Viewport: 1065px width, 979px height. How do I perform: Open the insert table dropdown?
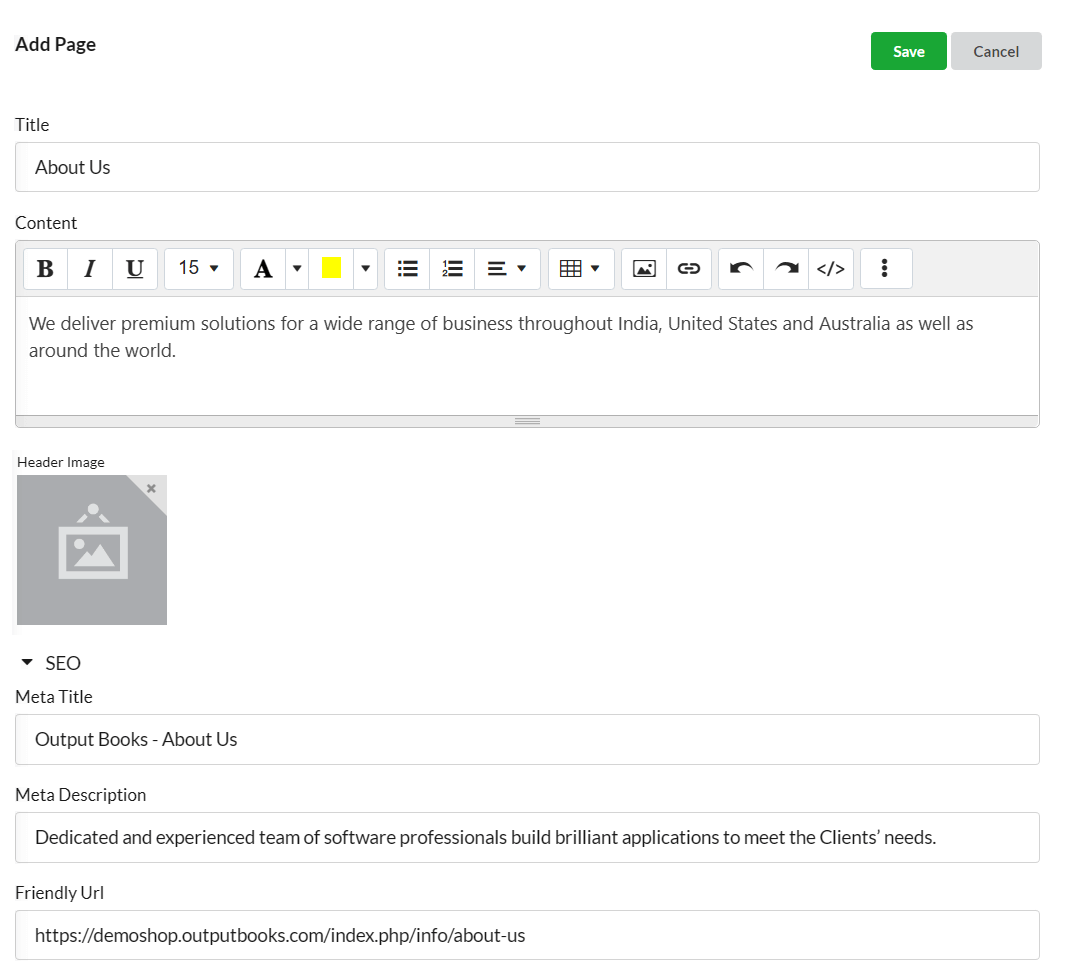tap(581, 269)
